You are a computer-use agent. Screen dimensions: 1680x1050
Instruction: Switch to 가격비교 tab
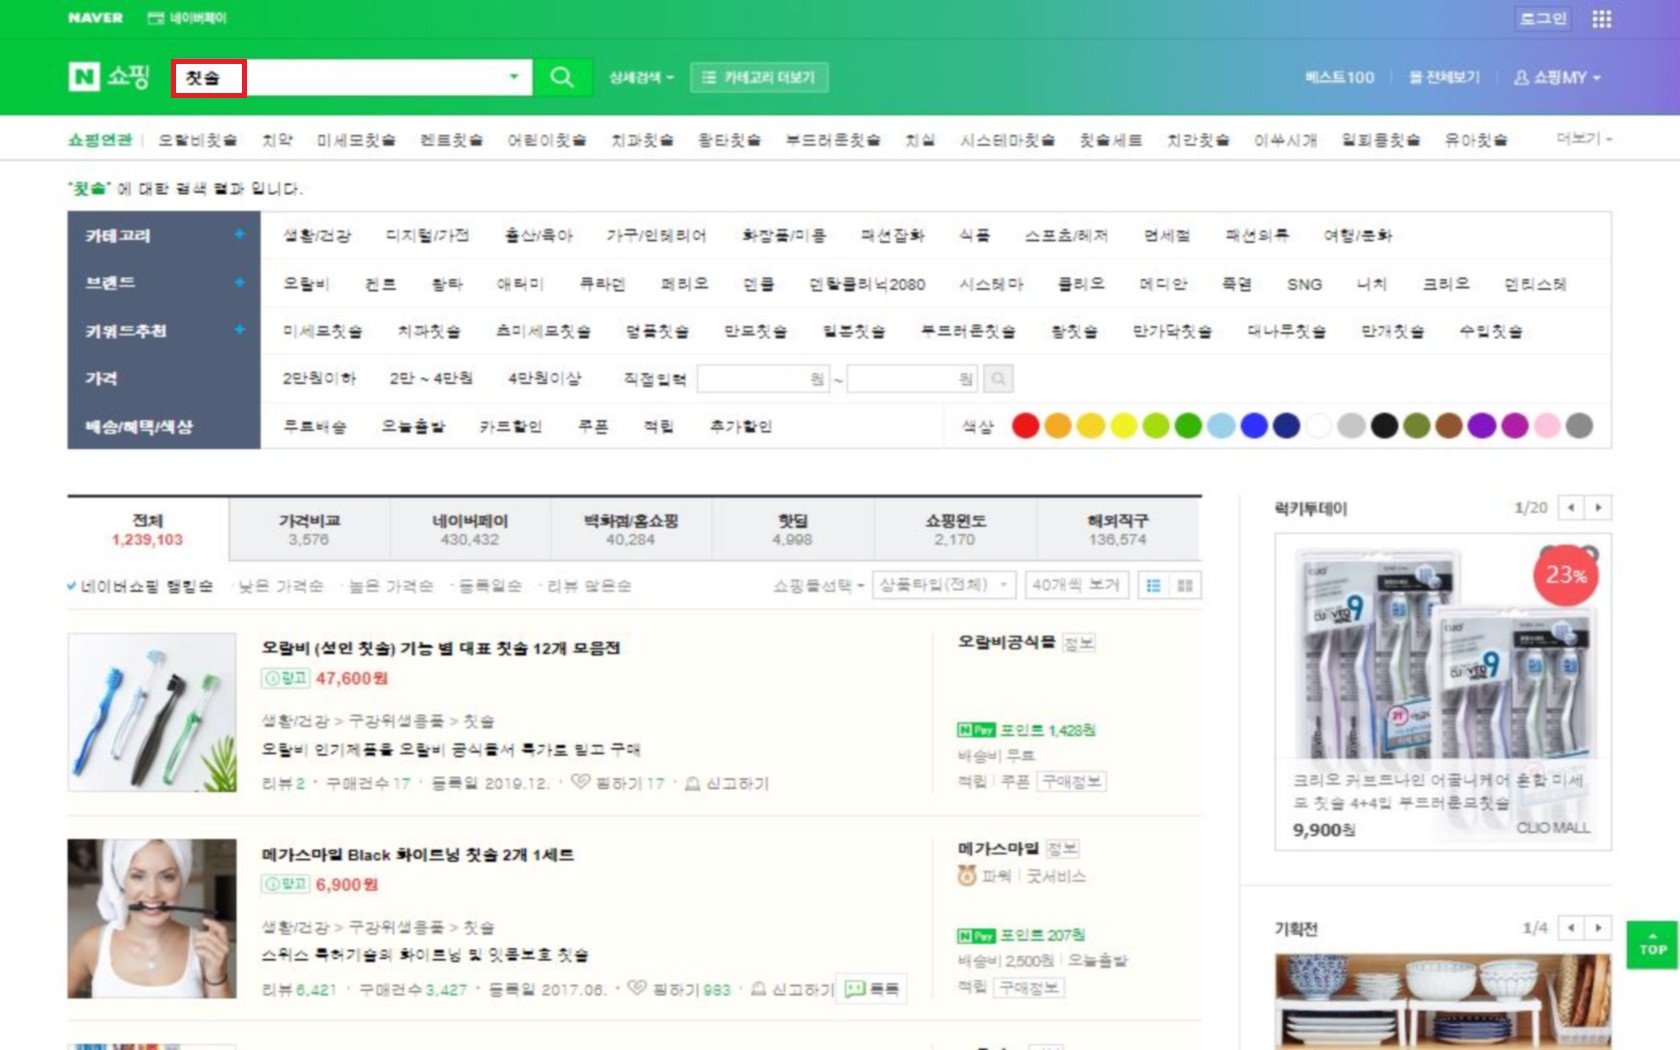(x=309, y=529)
